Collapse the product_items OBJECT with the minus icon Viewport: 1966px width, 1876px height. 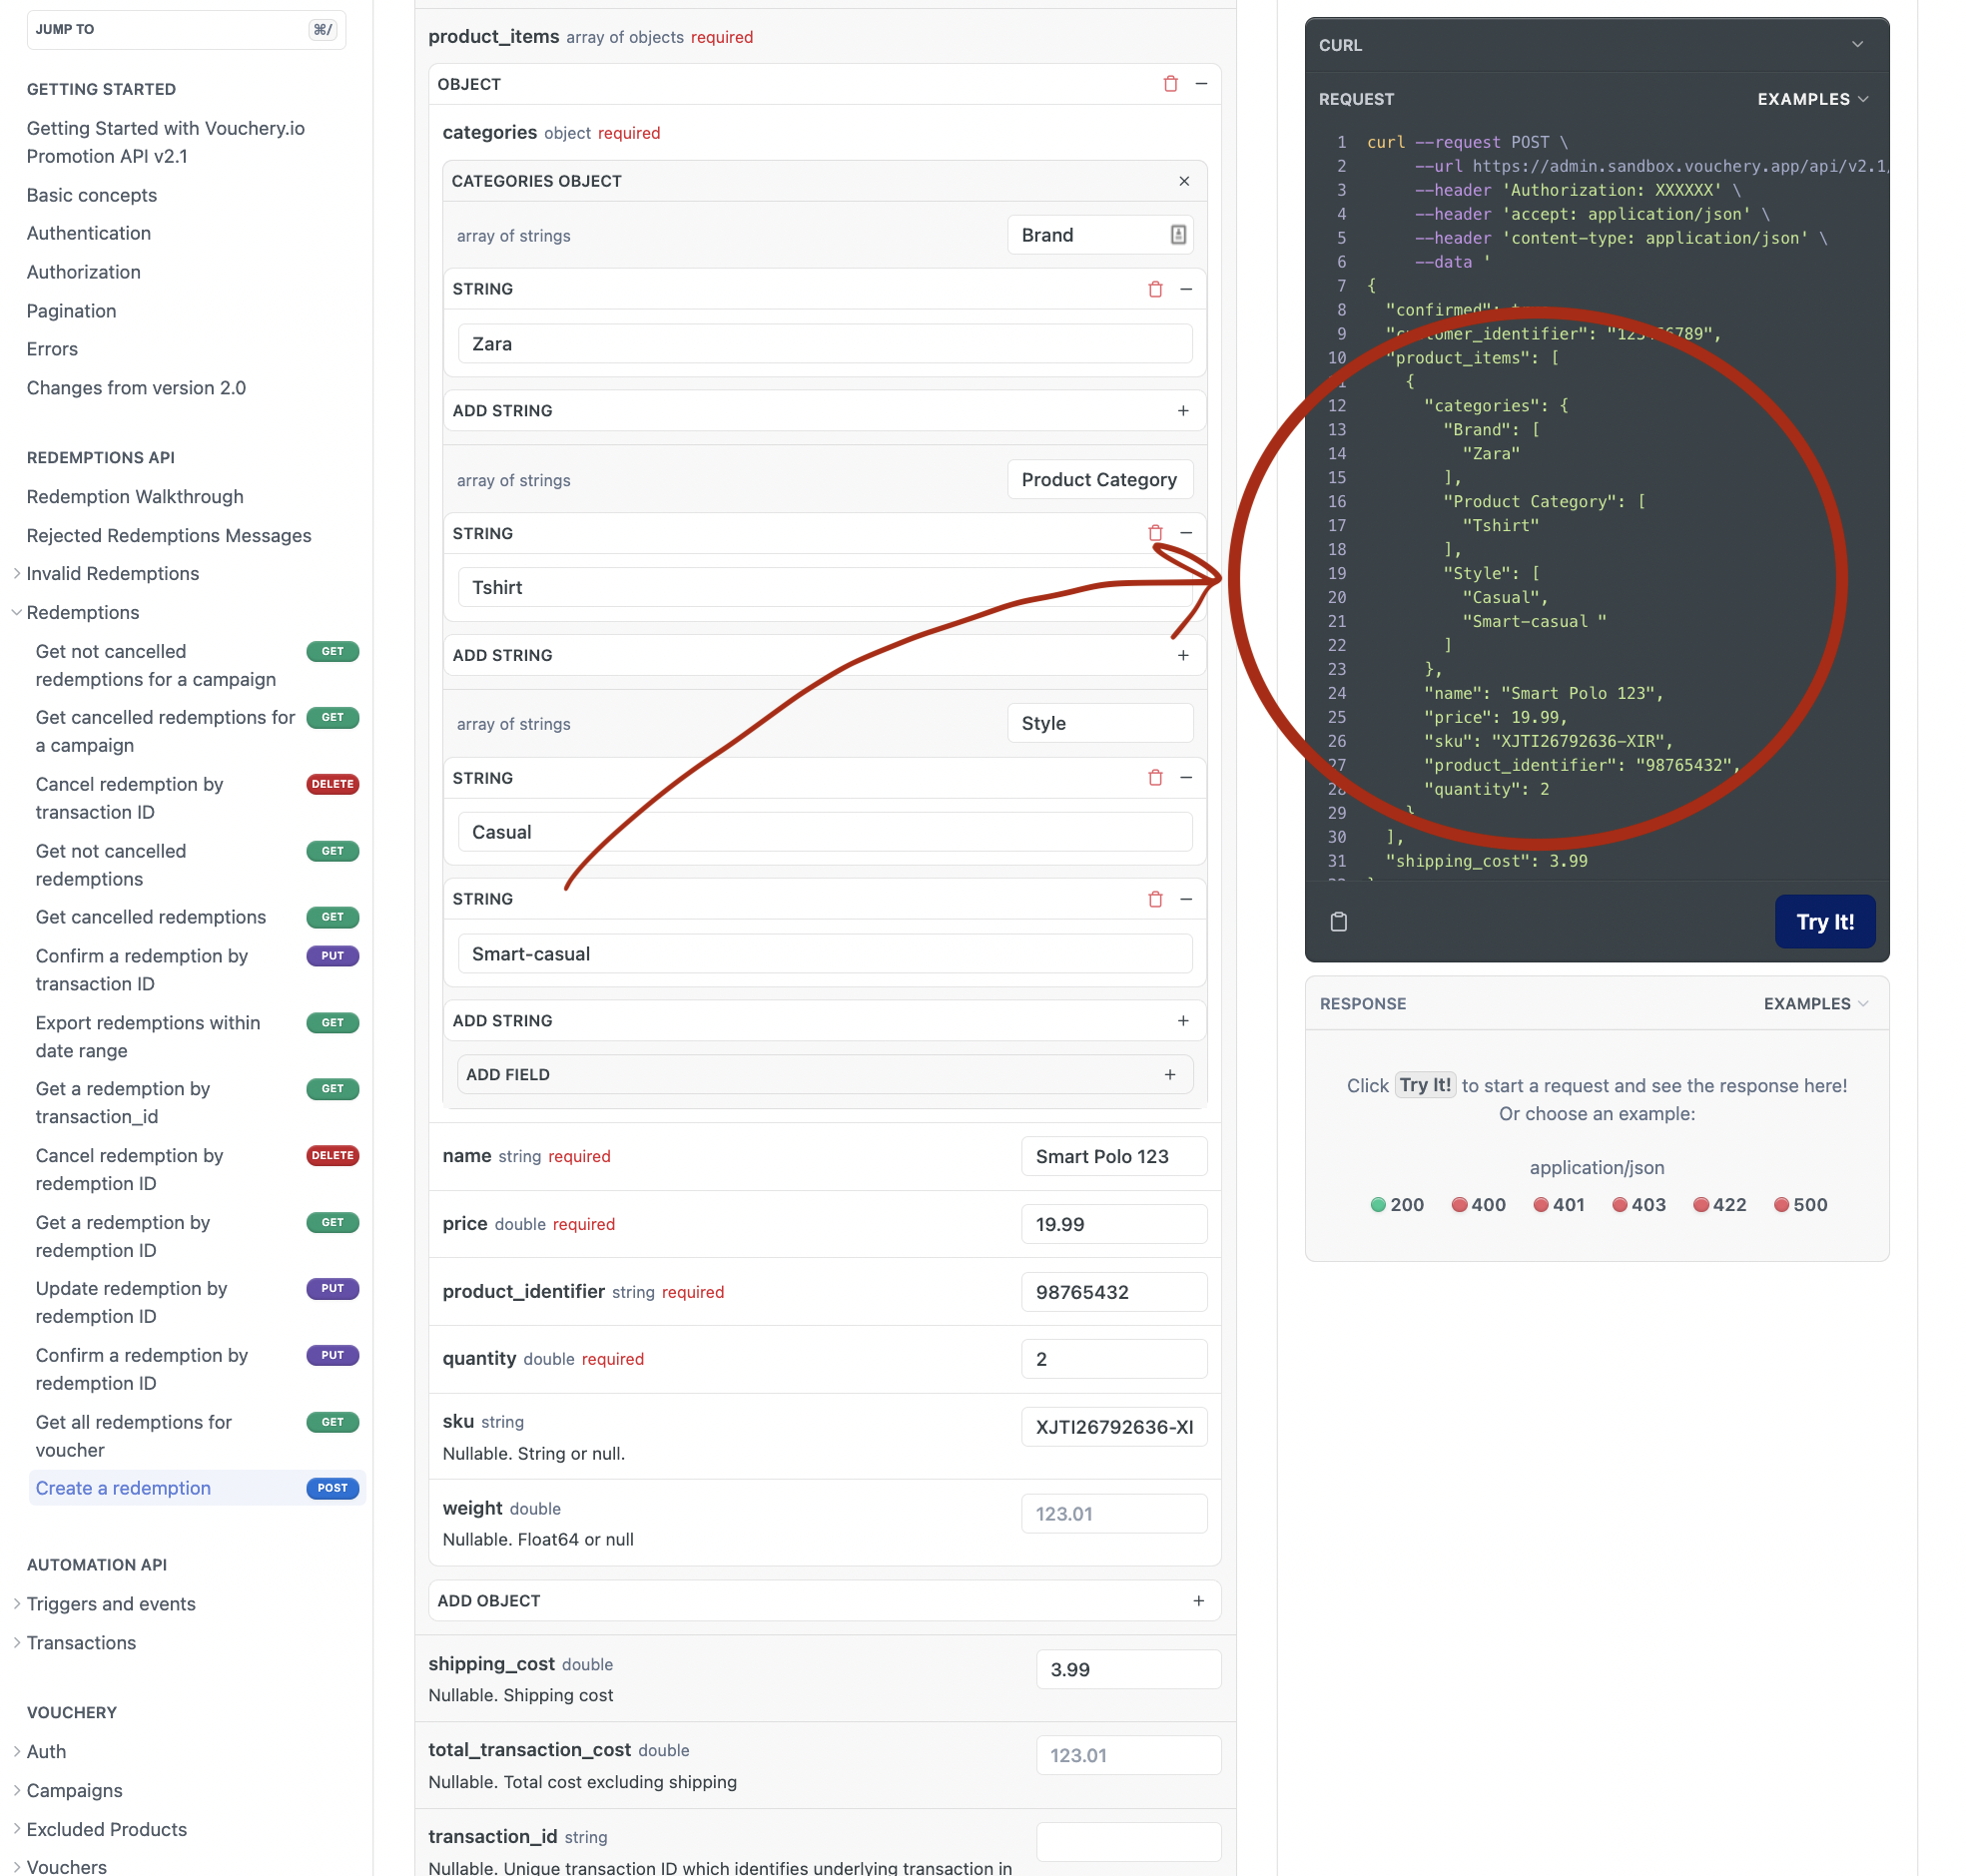(x=1201, y=84)
